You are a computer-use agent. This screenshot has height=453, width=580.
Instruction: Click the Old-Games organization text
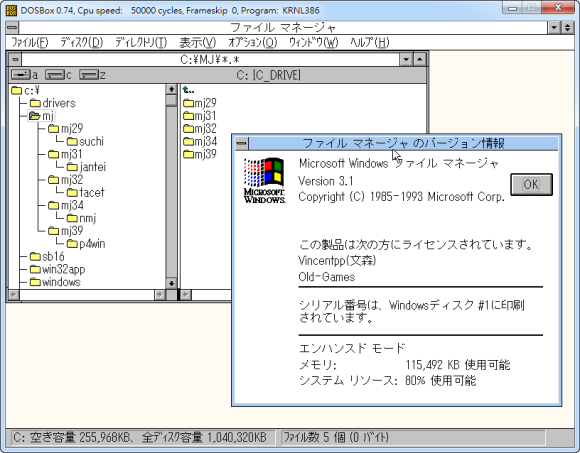click(x=327, y=277)
